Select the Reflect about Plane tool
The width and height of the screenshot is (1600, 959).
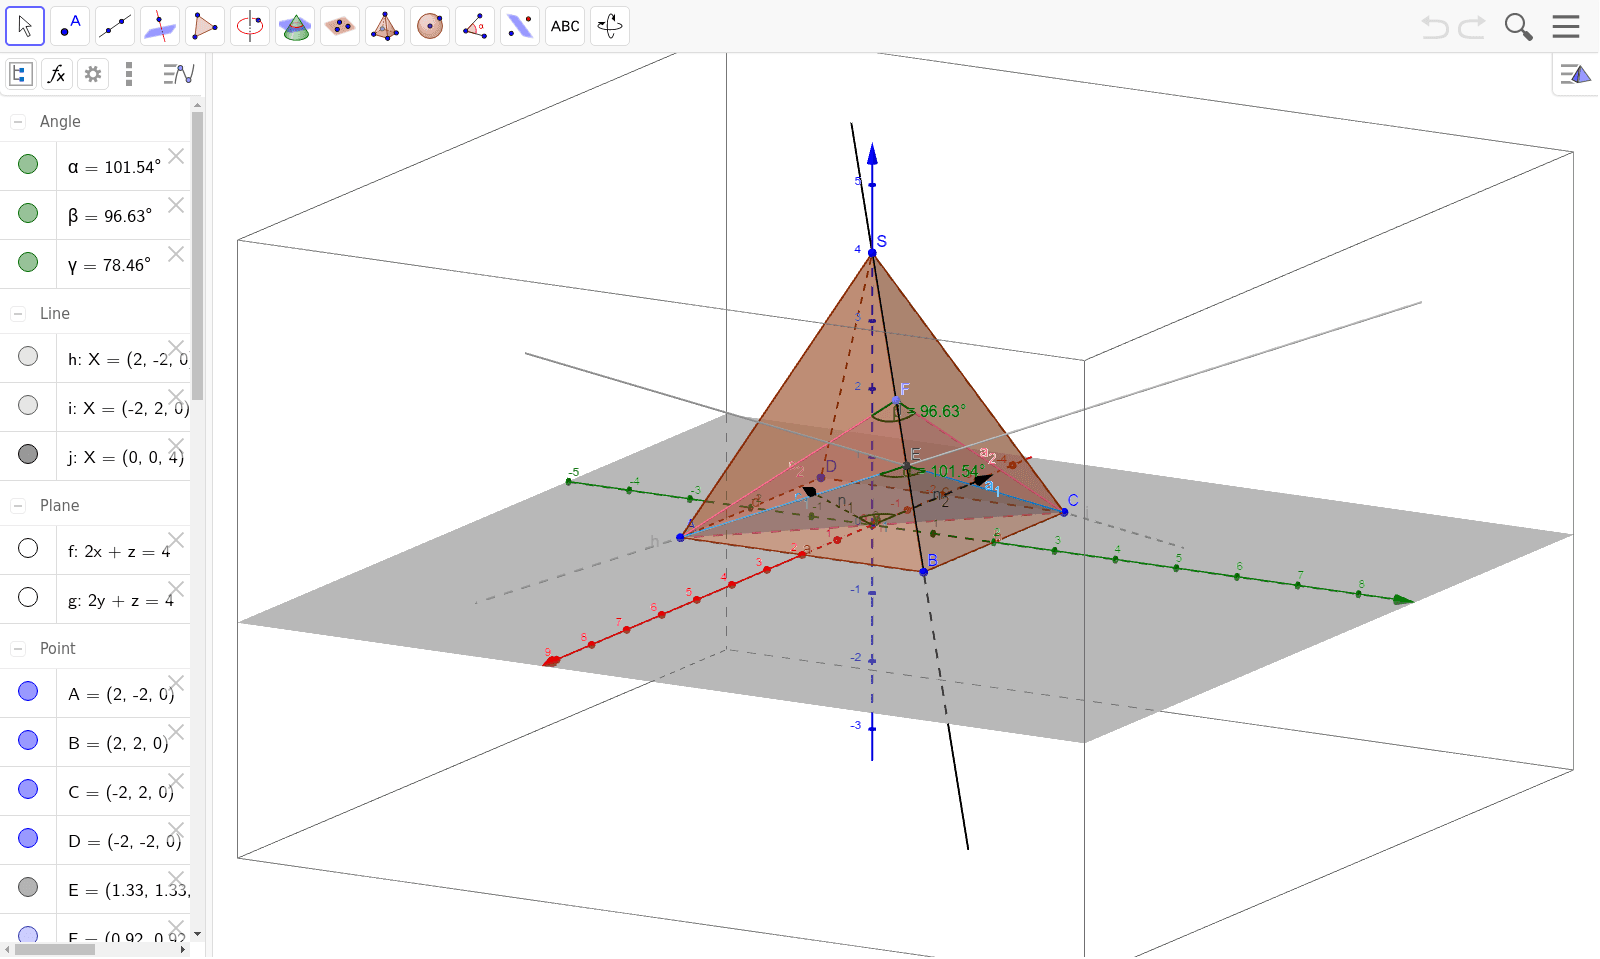(x=520, y=26)
